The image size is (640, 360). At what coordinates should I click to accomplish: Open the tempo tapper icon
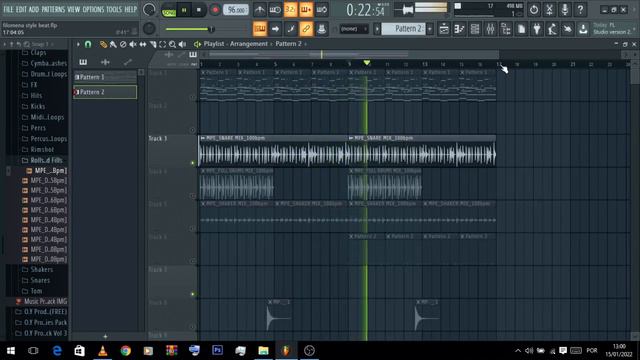(552, 29)
